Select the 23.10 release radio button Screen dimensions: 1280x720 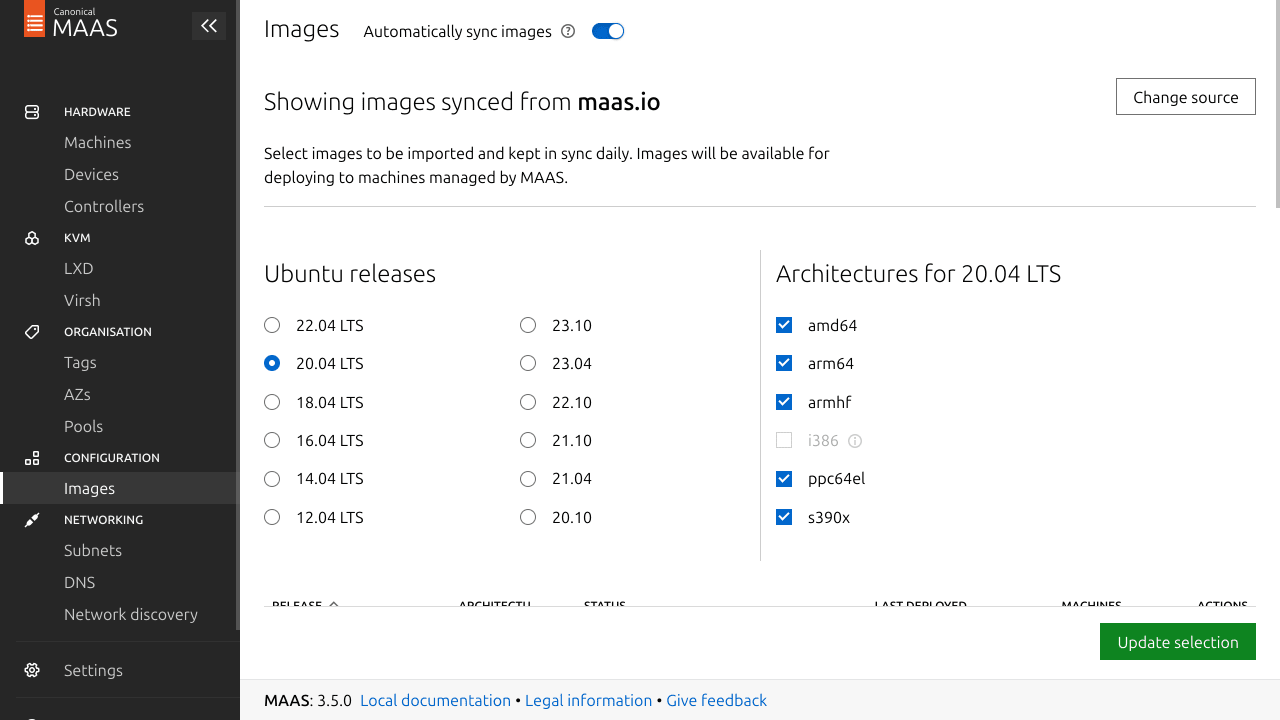point(528,325)
